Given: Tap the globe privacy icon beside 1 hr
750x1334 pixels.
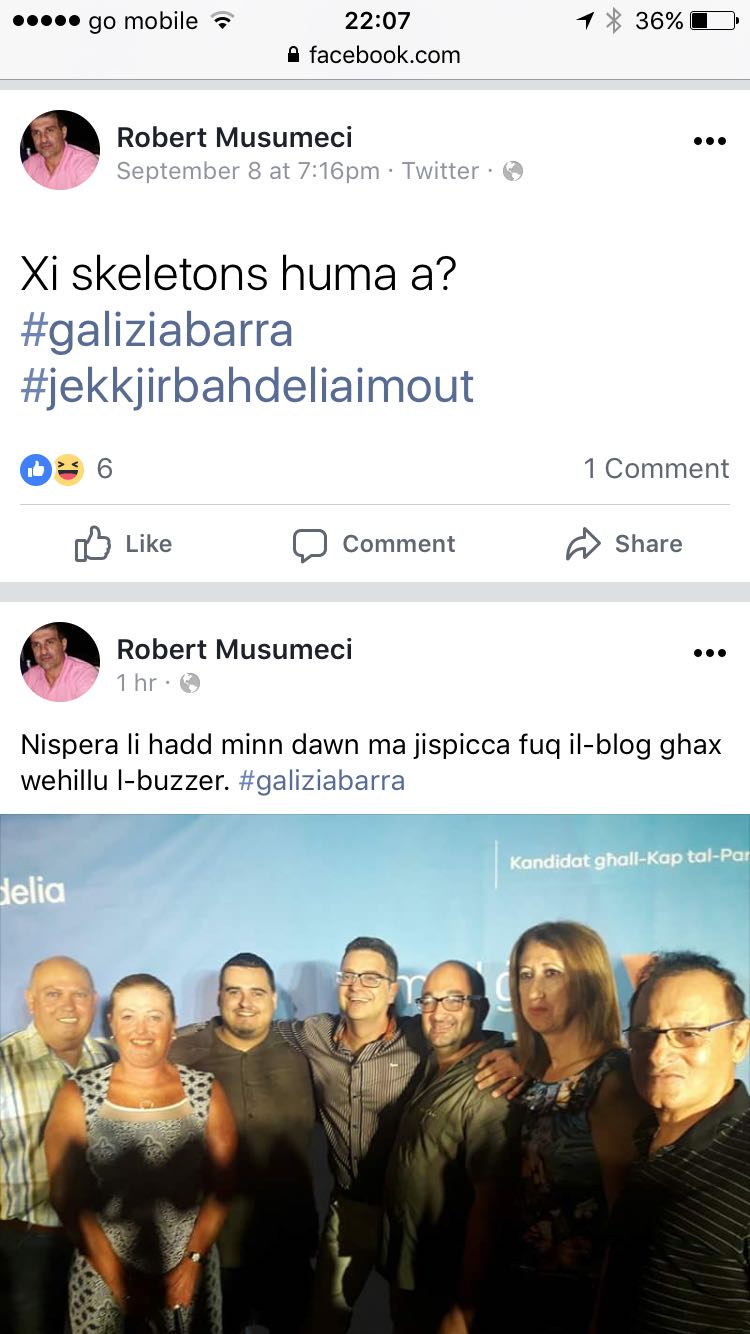Looking at the screenshot, I should [190, 683].
